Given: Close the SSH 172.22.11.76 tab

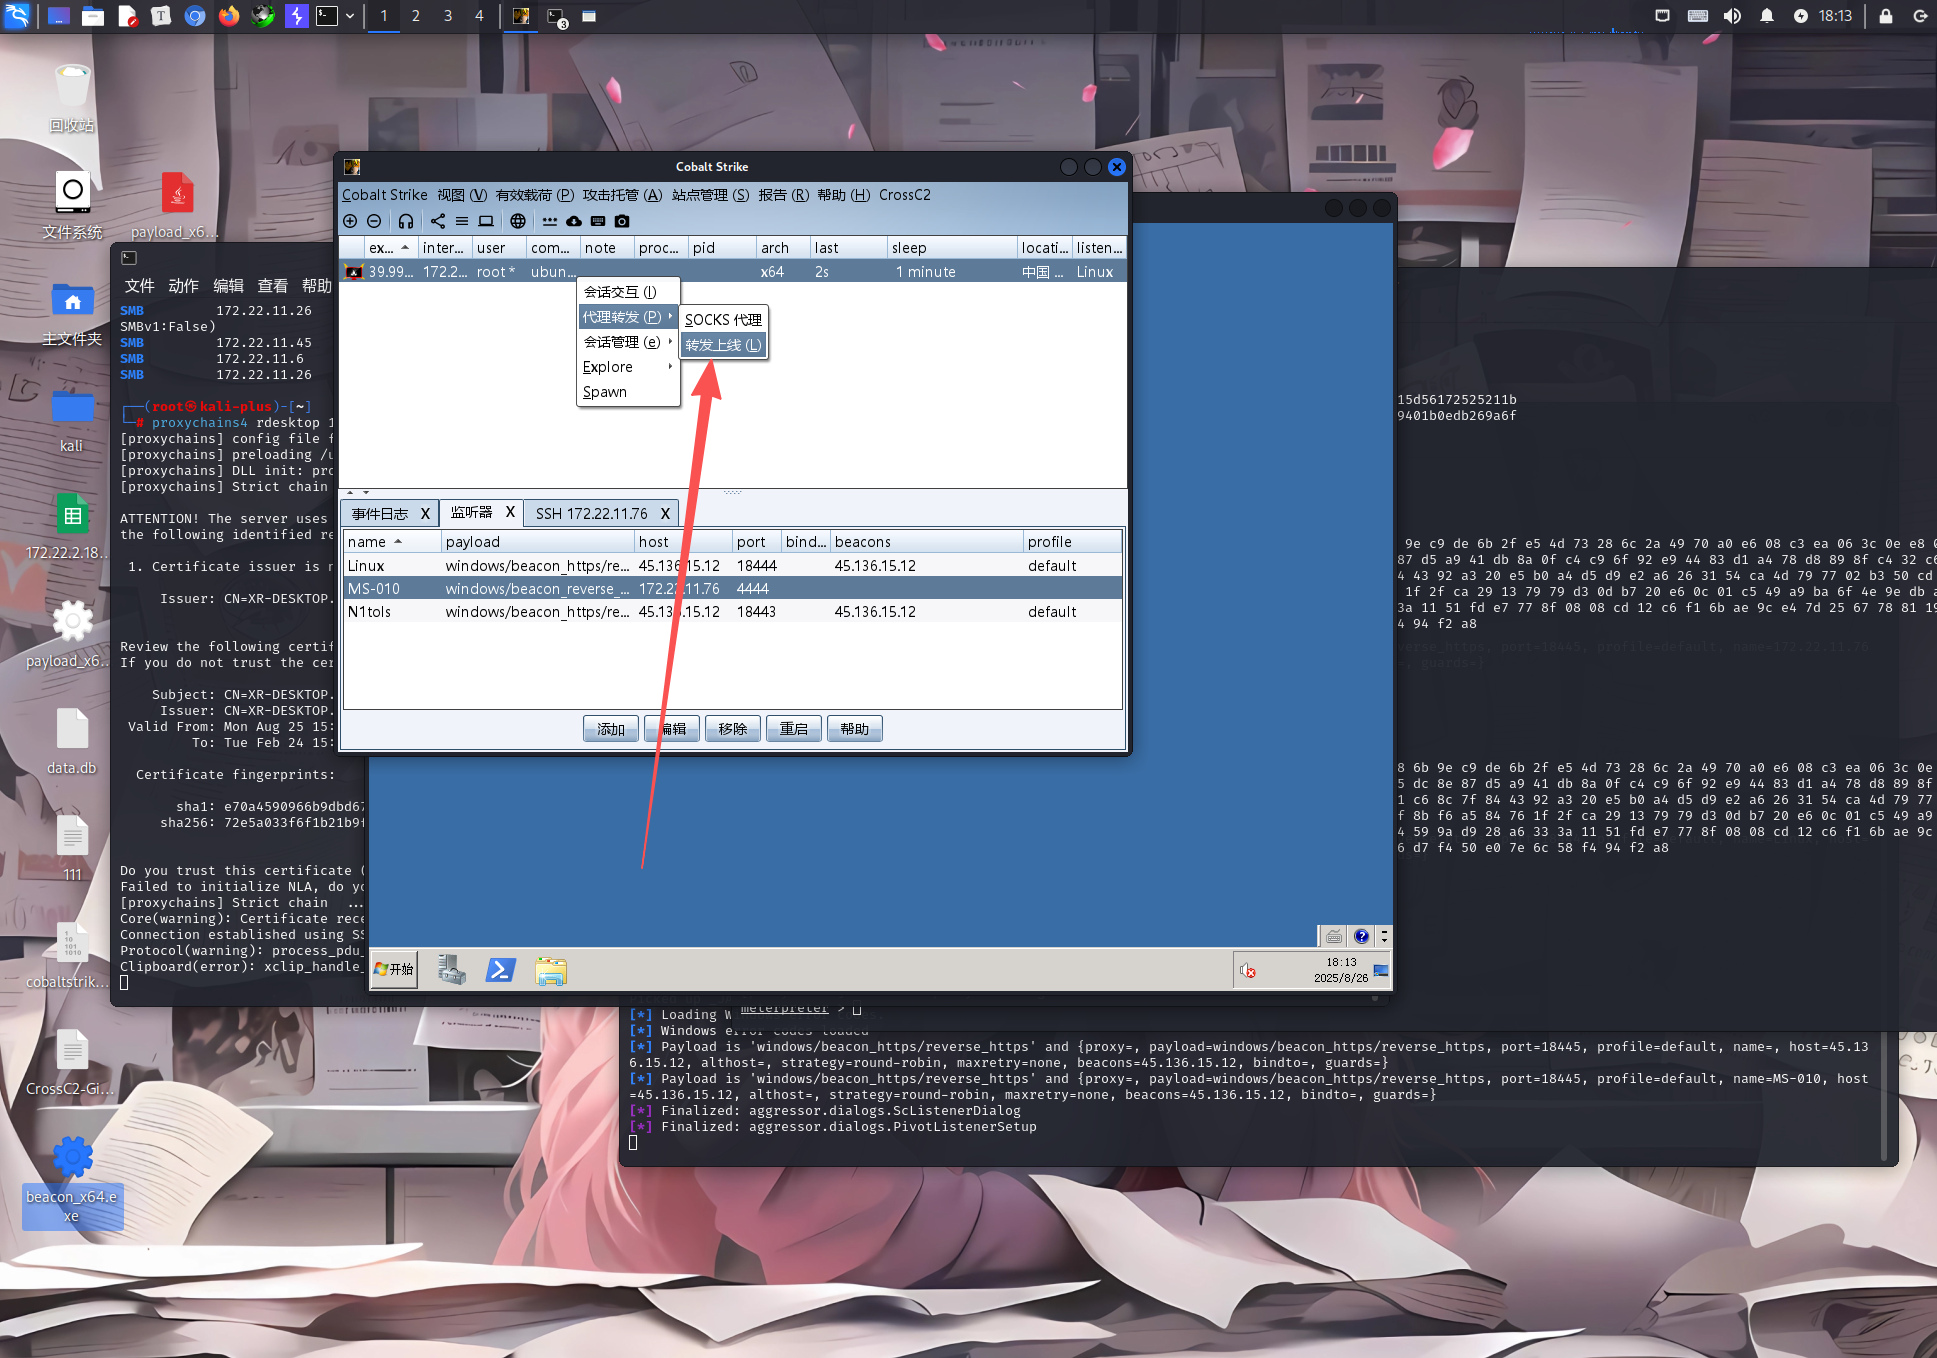Looking at the screenshot, I should 665,514.
